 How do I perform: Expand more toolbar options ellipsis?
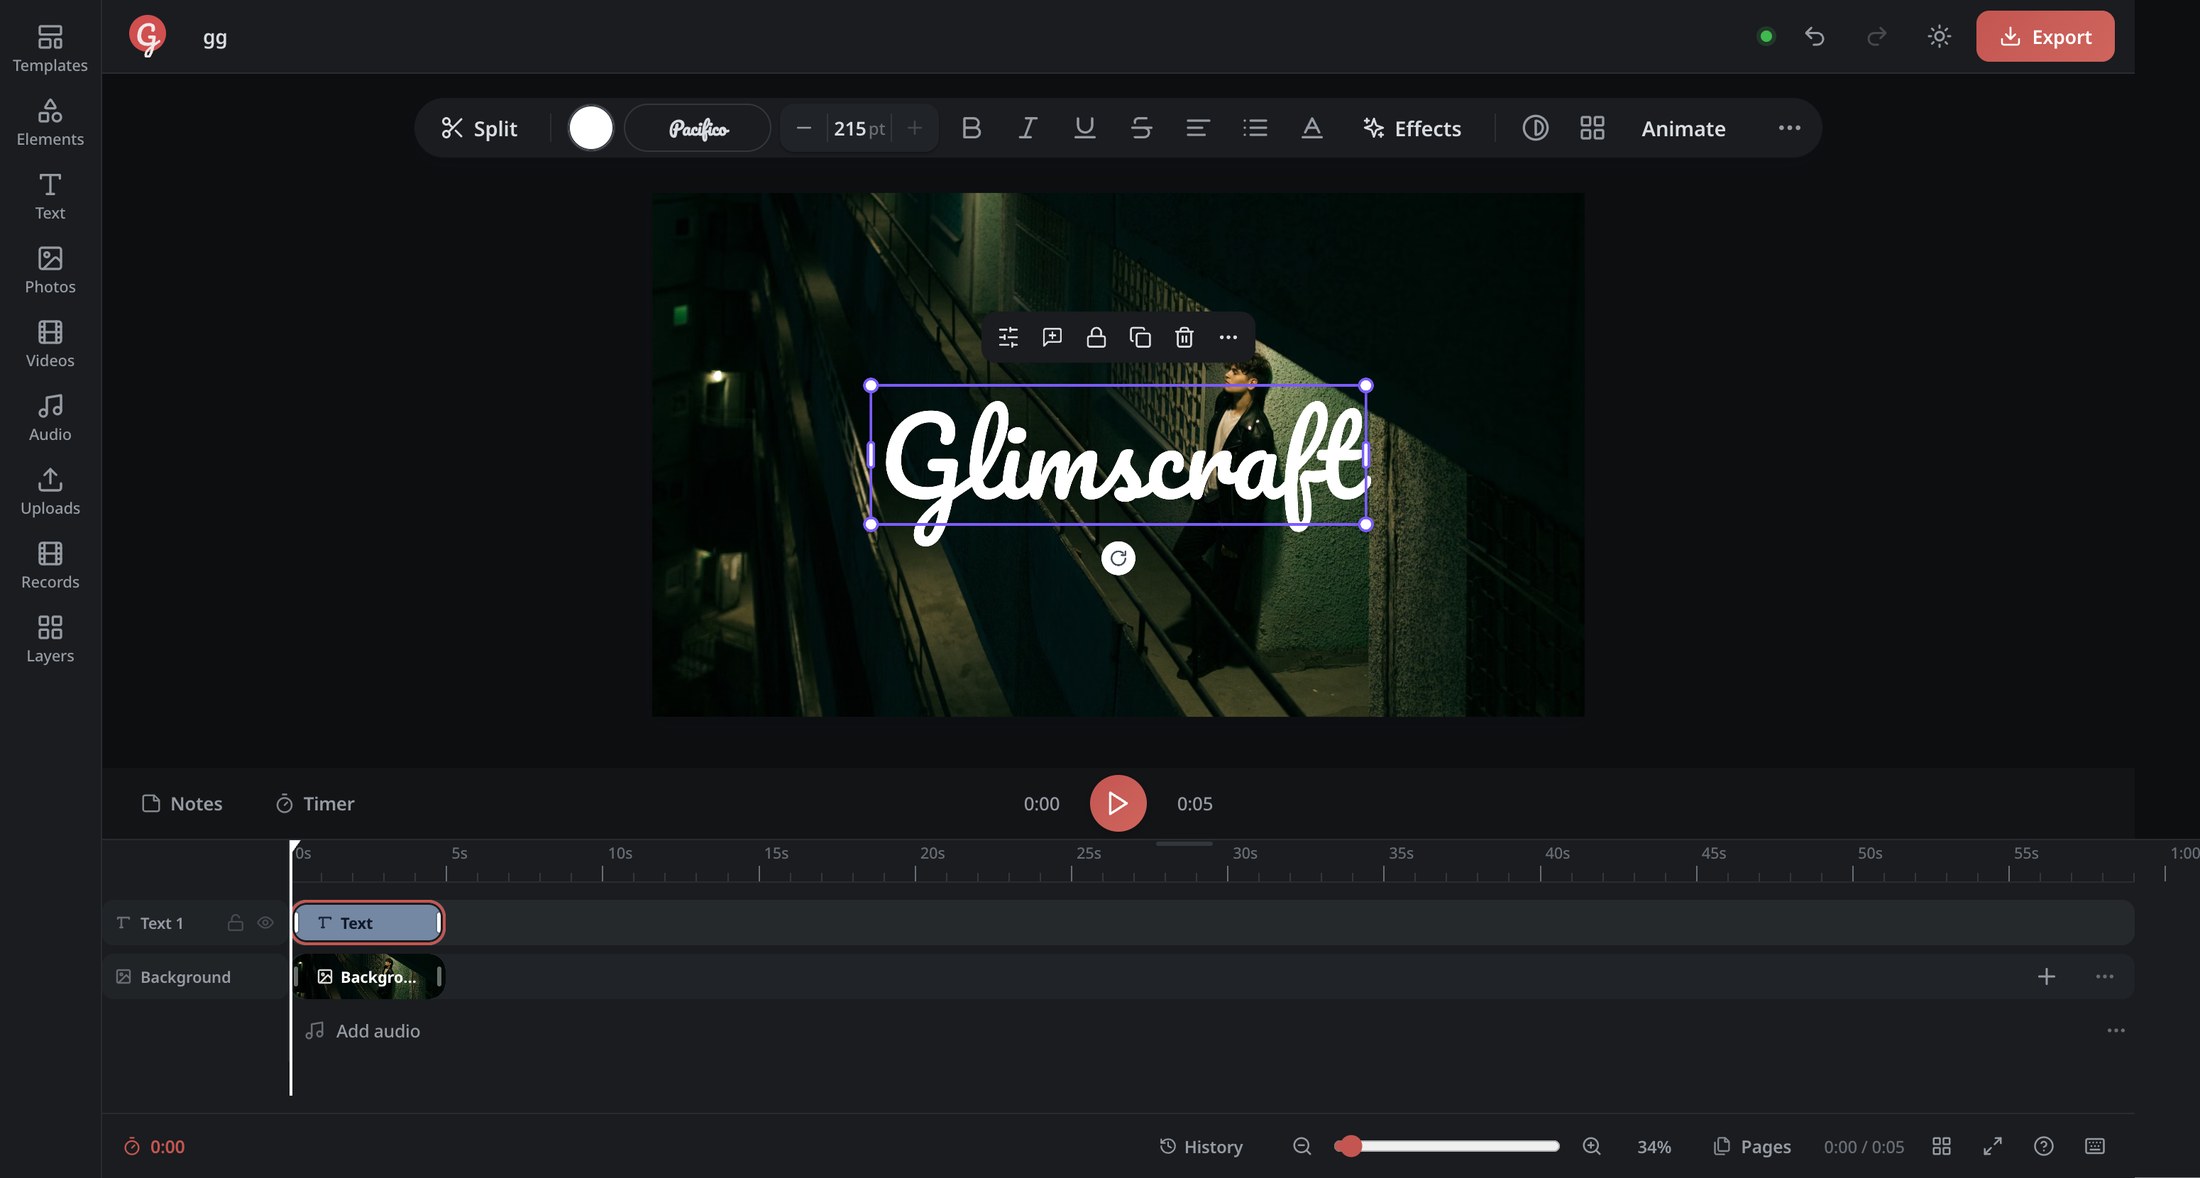click(x=1789, y=128)
